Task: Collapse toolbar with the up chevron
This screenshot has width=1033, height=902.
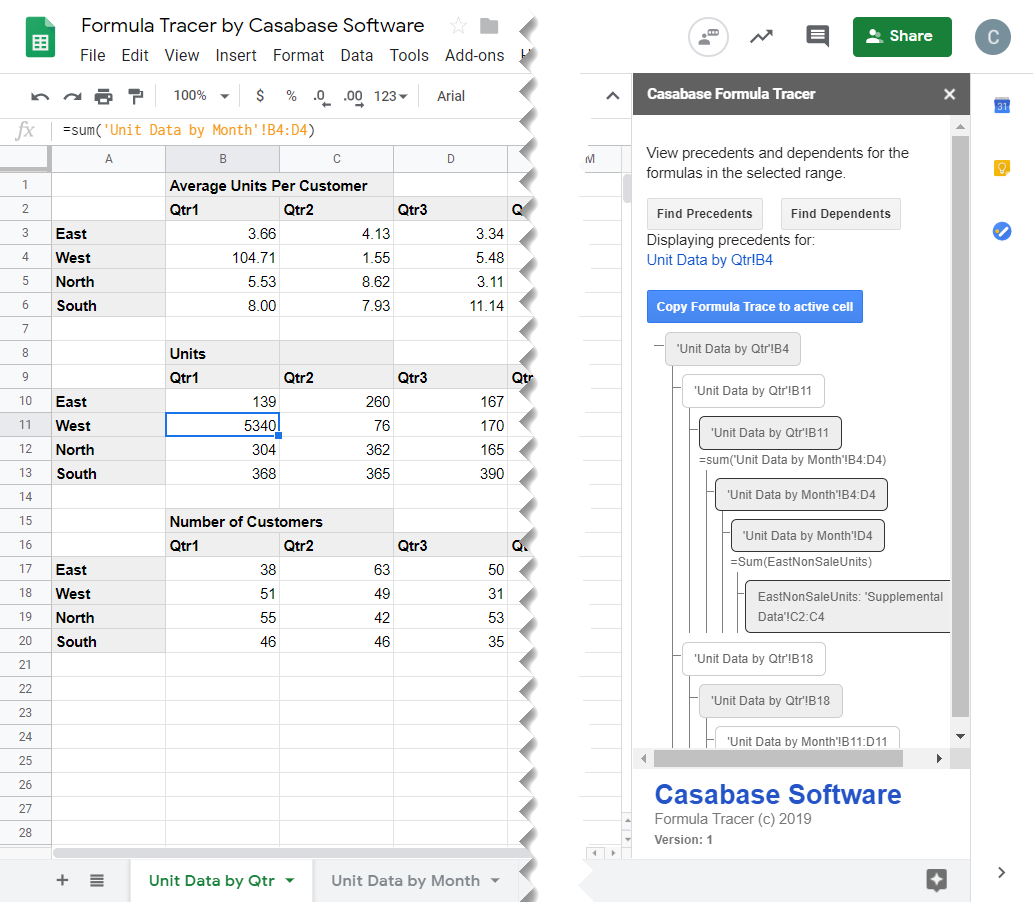Action: coord(612,96)
